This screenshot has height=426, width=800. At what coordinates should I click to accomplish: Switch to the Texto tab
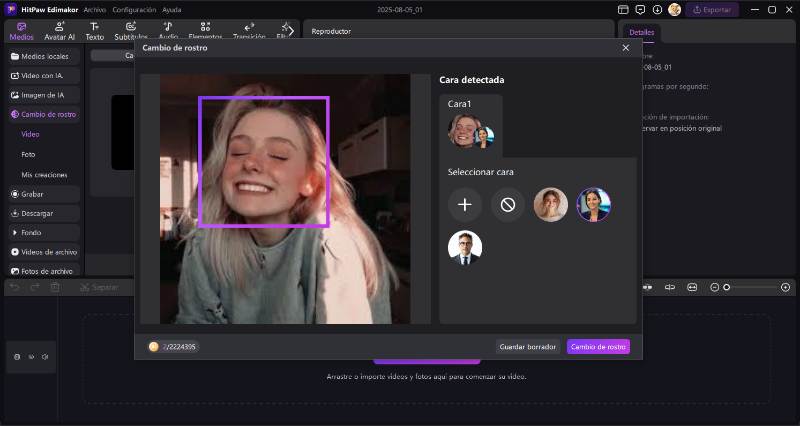click(94, 31)
